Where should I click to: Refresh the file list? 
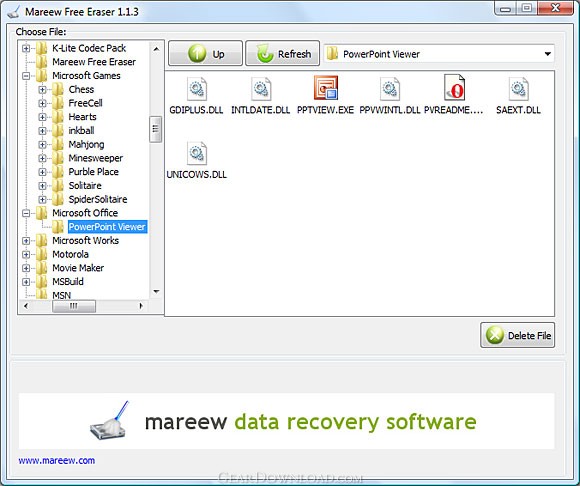pyautogui.click(x=283, y=54)
